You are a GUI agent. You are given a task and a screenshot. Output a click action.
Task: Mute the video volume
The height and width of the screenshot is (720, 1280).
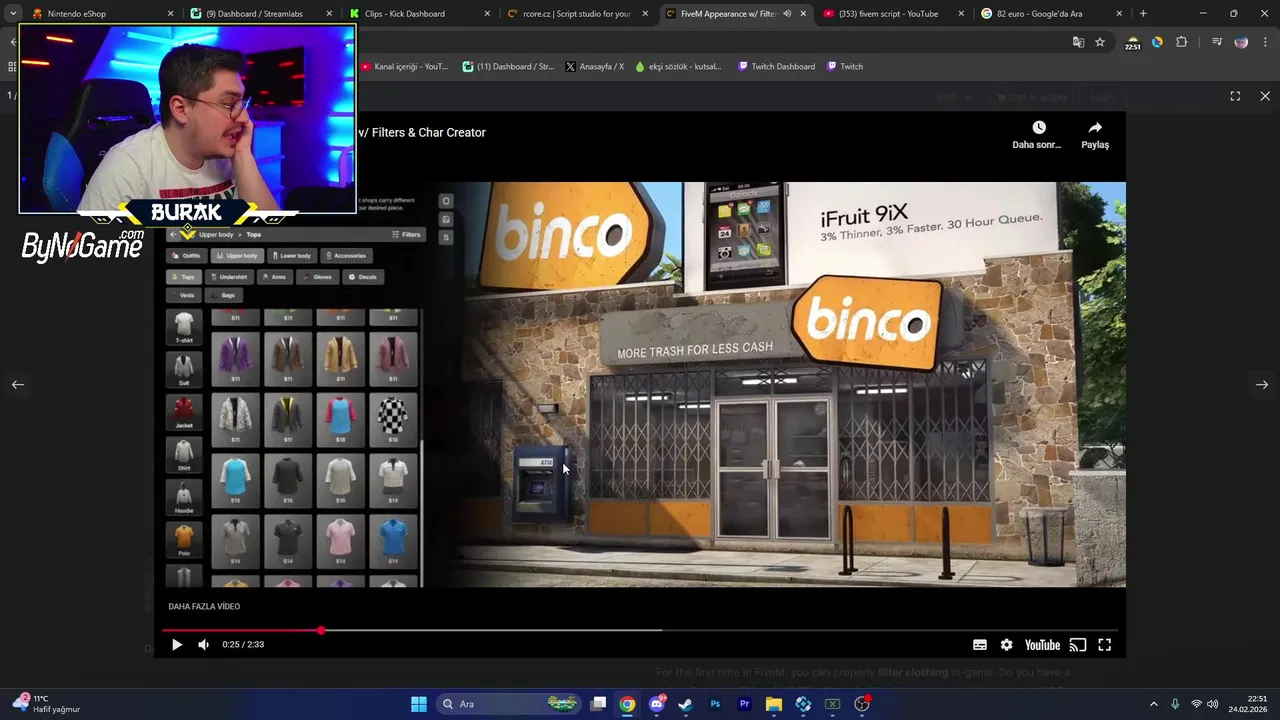[x=204, y=645]
